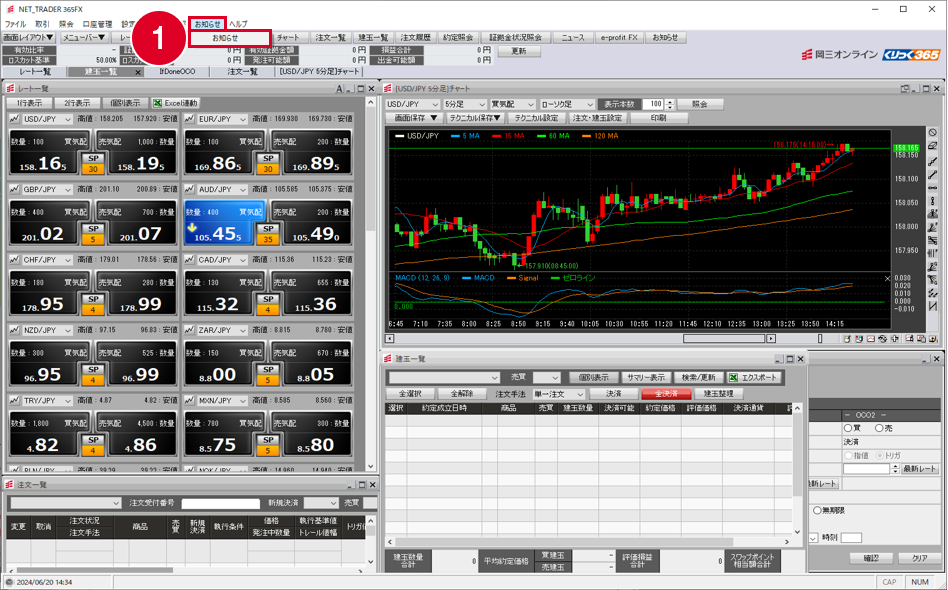The height and width of the screenshot is (590, 948).
Task: Close the MACD sub-chart with its X
Action: pos(887,278)
